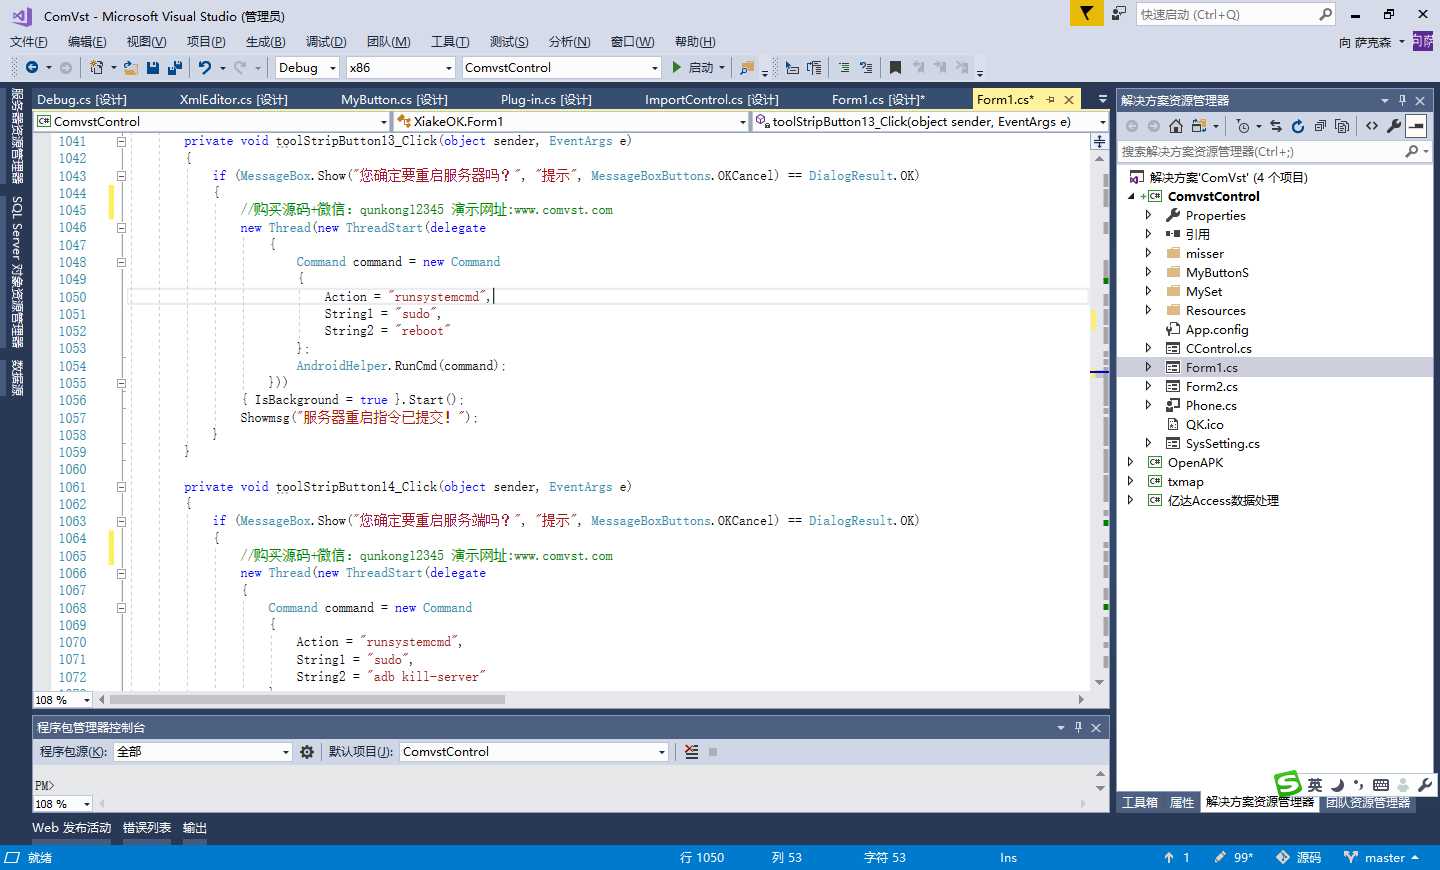Open the package source (程序包源) dropdown
The image size is (1440, 870).
point(203,752)
